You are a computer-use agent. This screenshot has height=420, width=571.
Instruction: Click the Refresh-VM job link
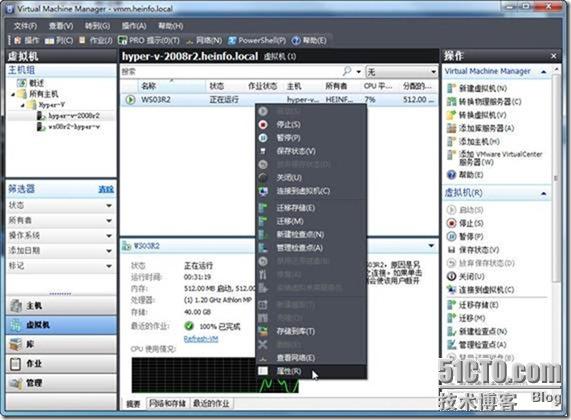[201, 339]
